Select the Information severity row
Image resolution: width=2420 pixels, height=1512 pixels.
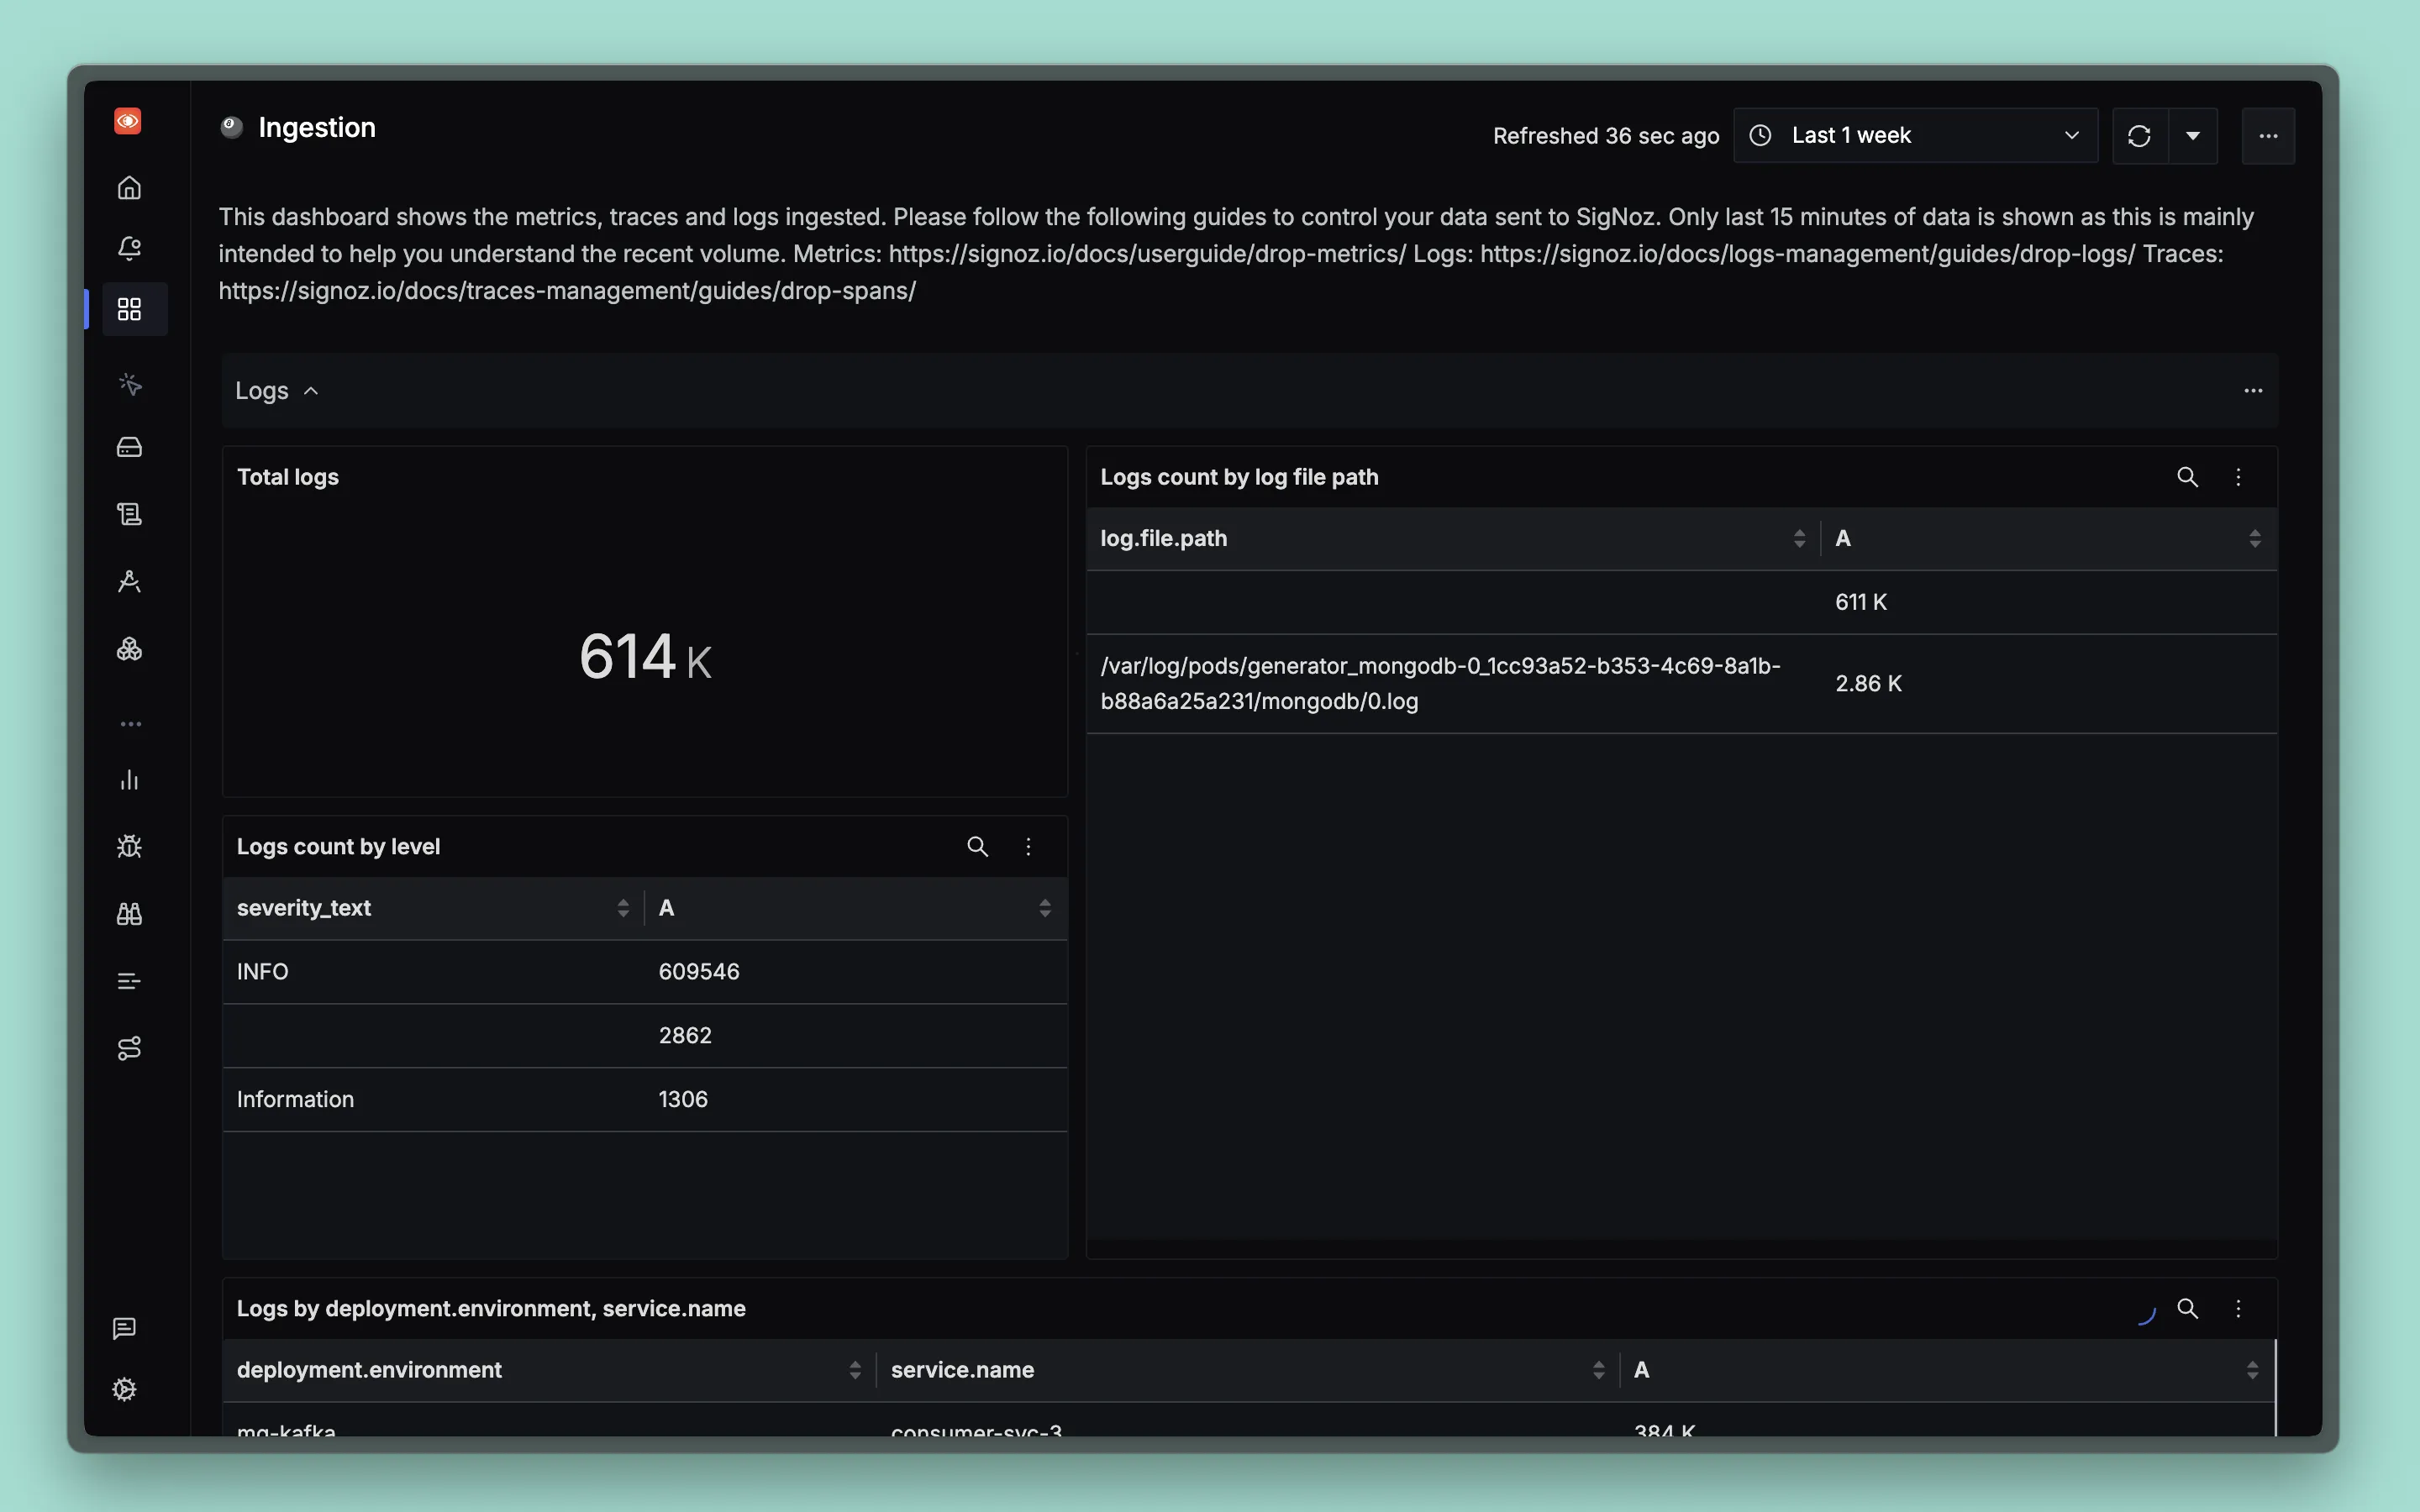coord(645,1100)
